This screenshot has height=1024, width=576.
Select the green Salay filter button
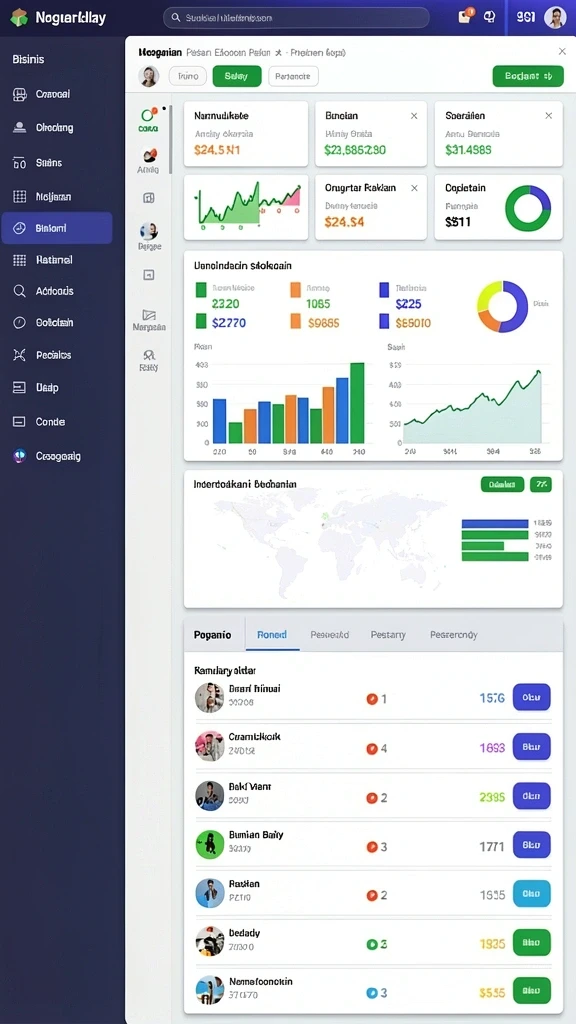tap(236, 76)
